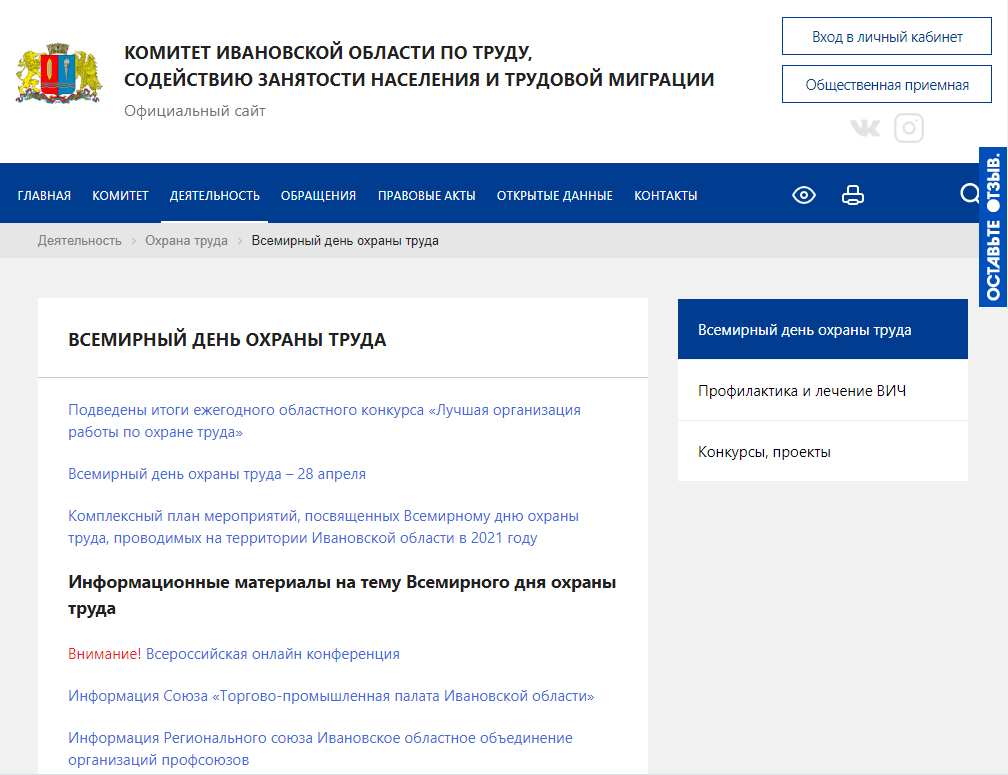Image resolution: width=1008 pixels, height=775 pixels.
Task: Open the Instagram icon link
Action: (908, 128)
